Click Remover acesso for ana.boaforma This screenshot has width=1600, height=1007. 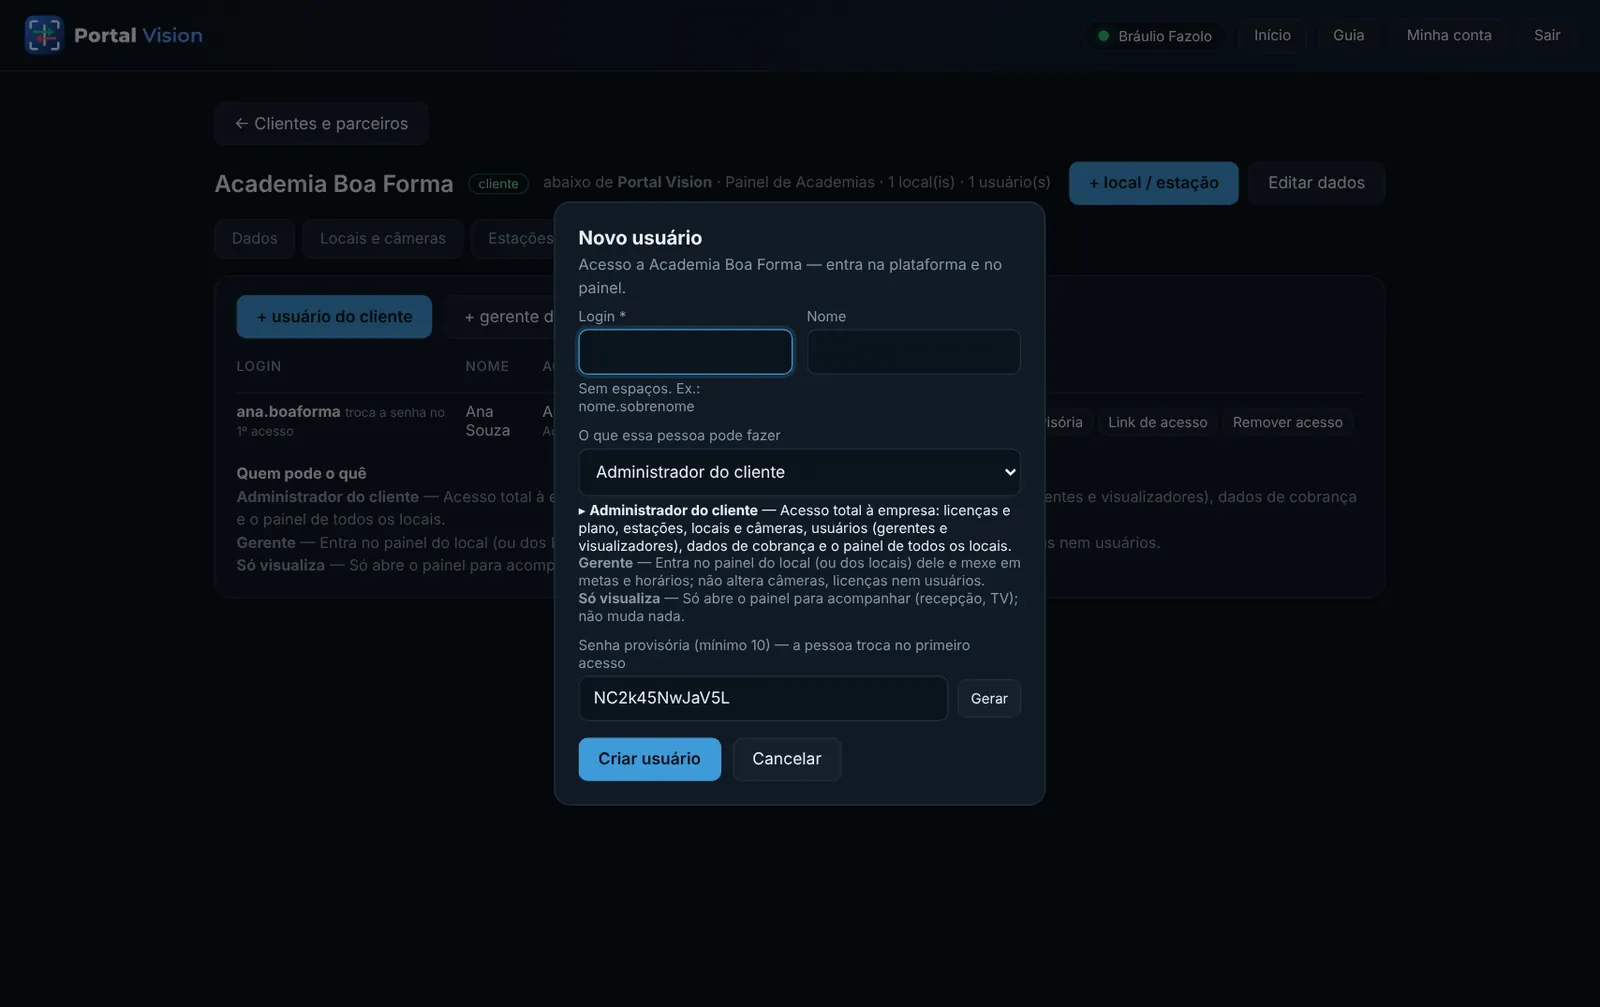coord(1287,423)
